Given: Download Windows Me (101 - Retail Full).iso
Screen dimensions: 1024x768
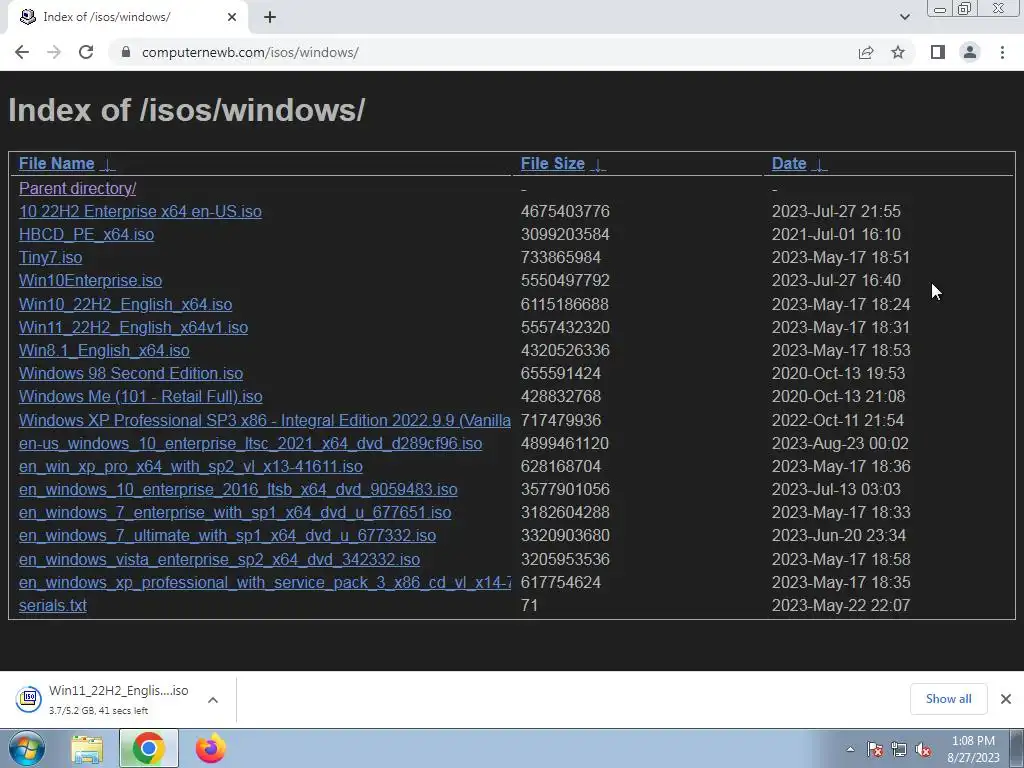Looking at the screenshot, I should [140, 396].
